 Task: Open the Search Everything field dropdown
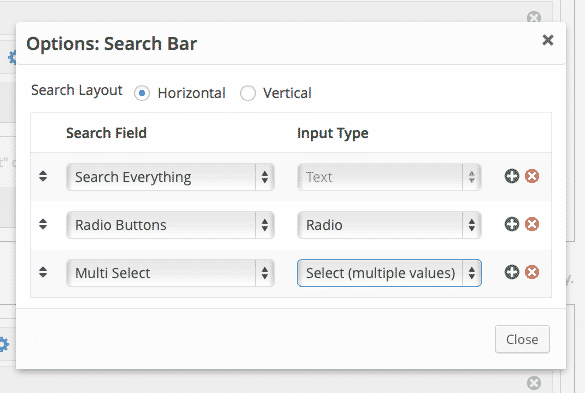pos(170,177)
